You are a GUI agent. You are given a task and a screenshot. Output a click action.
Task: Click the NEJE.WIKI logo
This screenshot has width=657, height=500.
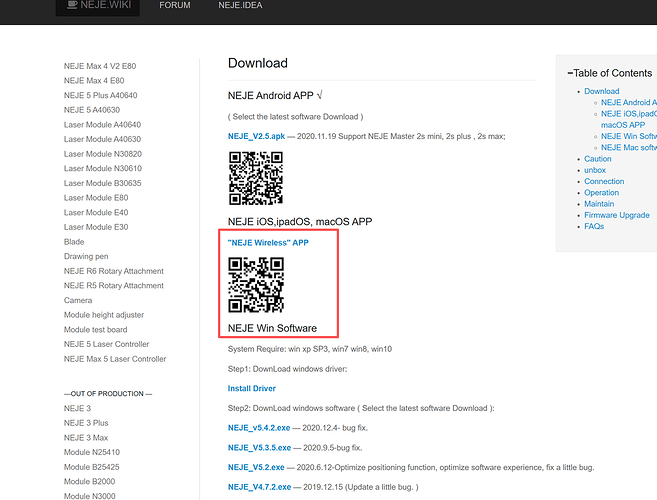(x=97, y=6)
